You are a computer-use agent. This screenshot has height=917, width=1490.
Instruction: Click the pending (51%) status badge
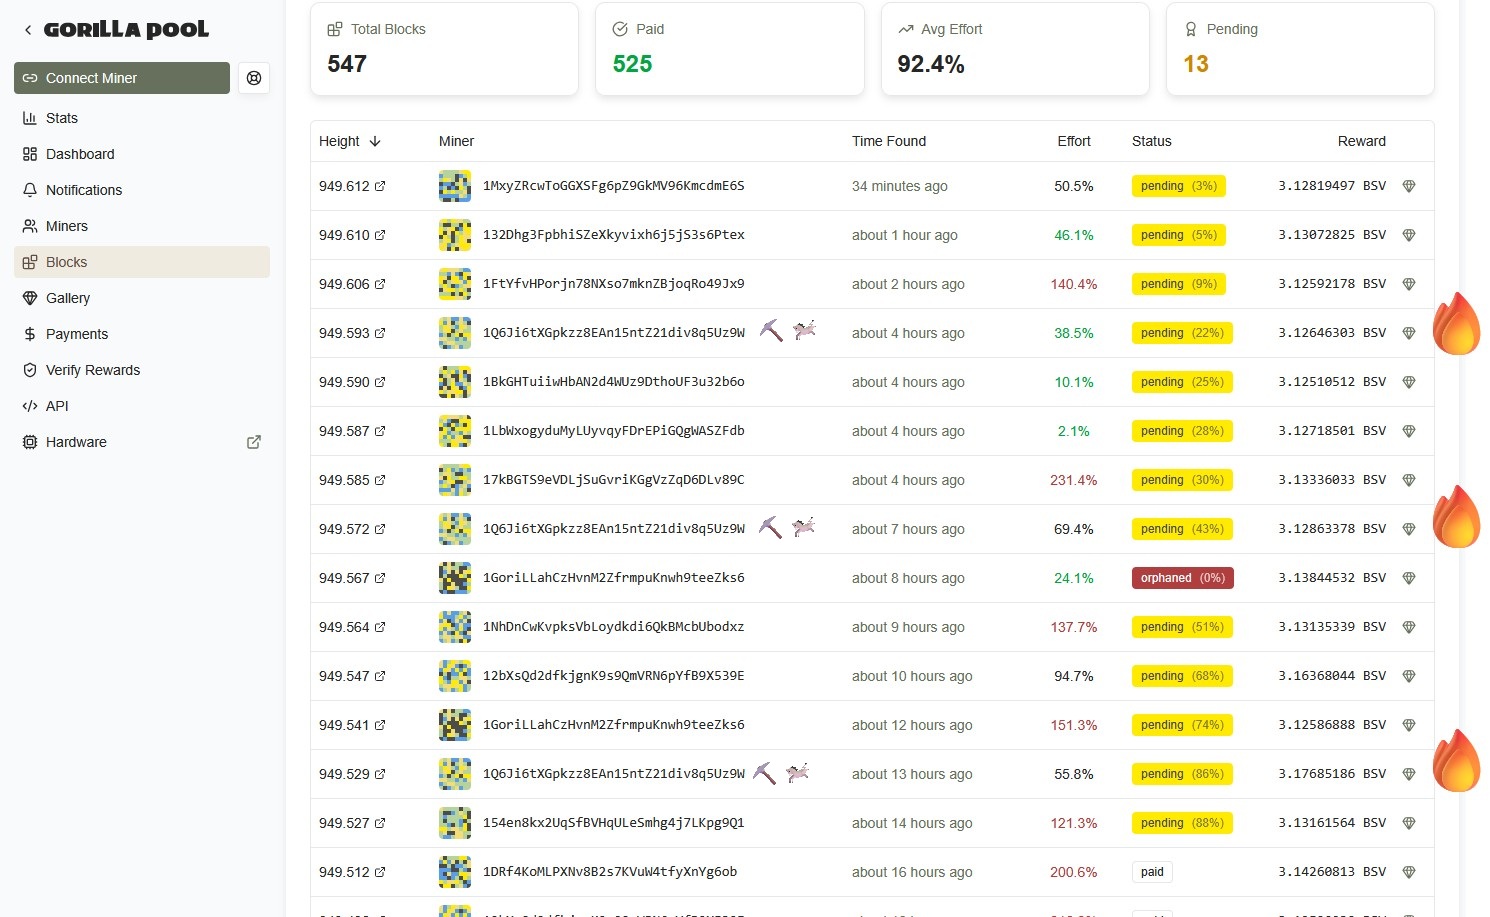point(1182,627)
